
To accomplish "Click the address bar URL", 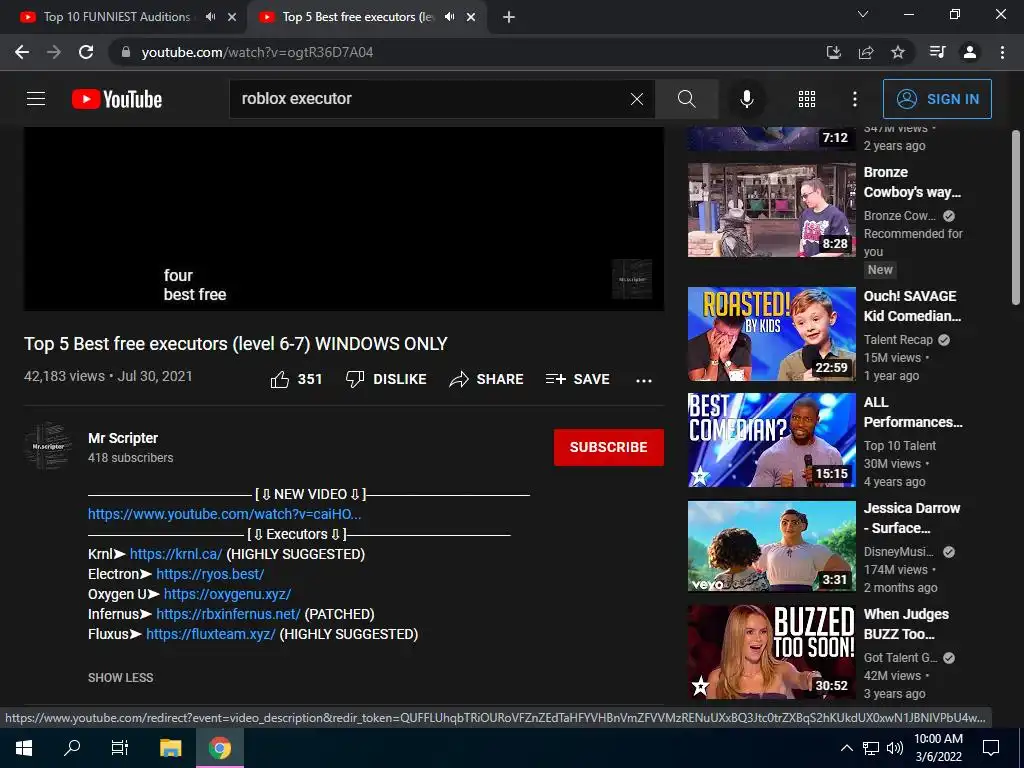I will point(257,52).
